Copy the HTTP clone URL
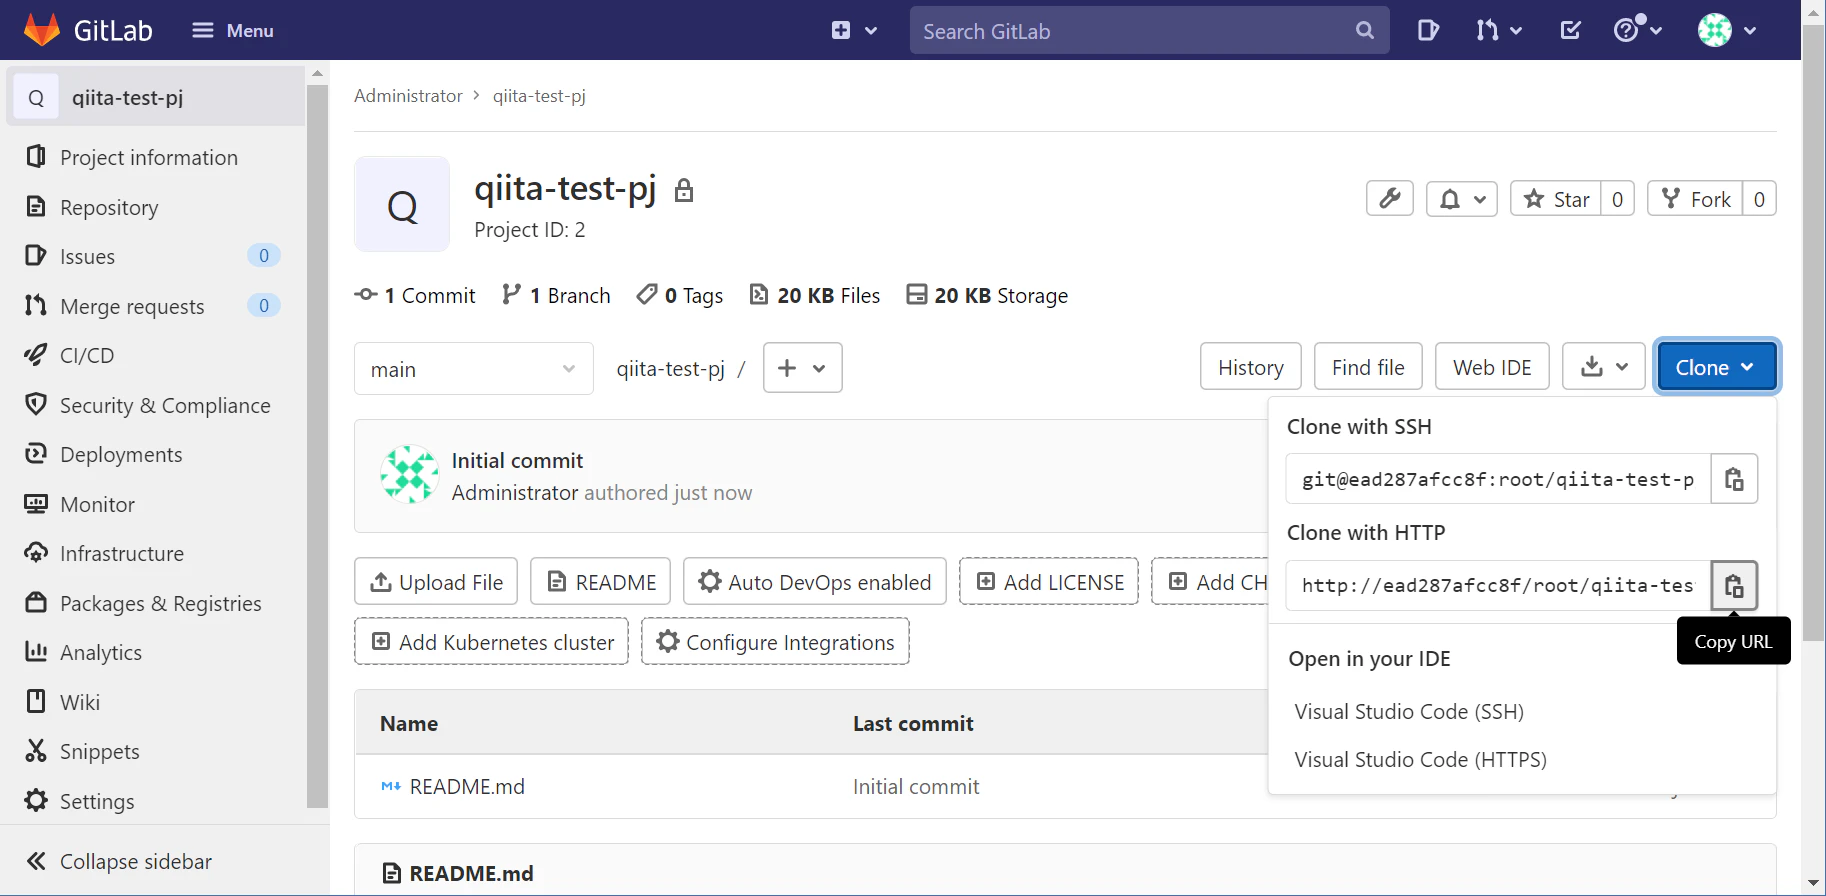Screen dimensions: 1826x896 click(x=1734, y=585)
